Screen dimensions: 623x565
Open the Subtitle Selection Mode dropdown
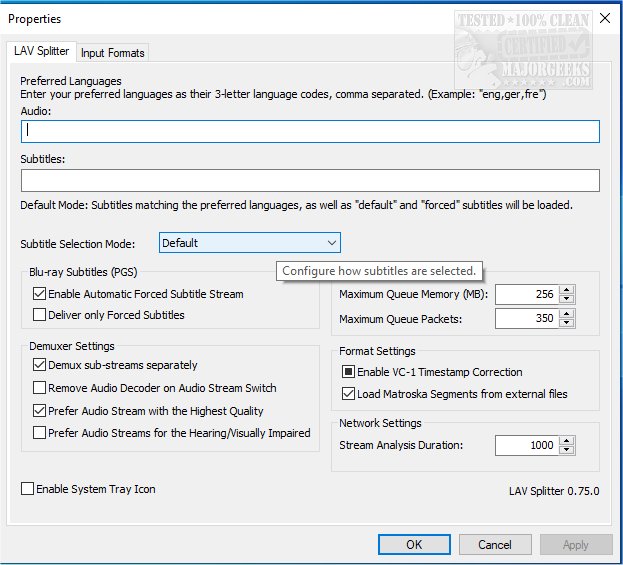[x=250, y=243]
